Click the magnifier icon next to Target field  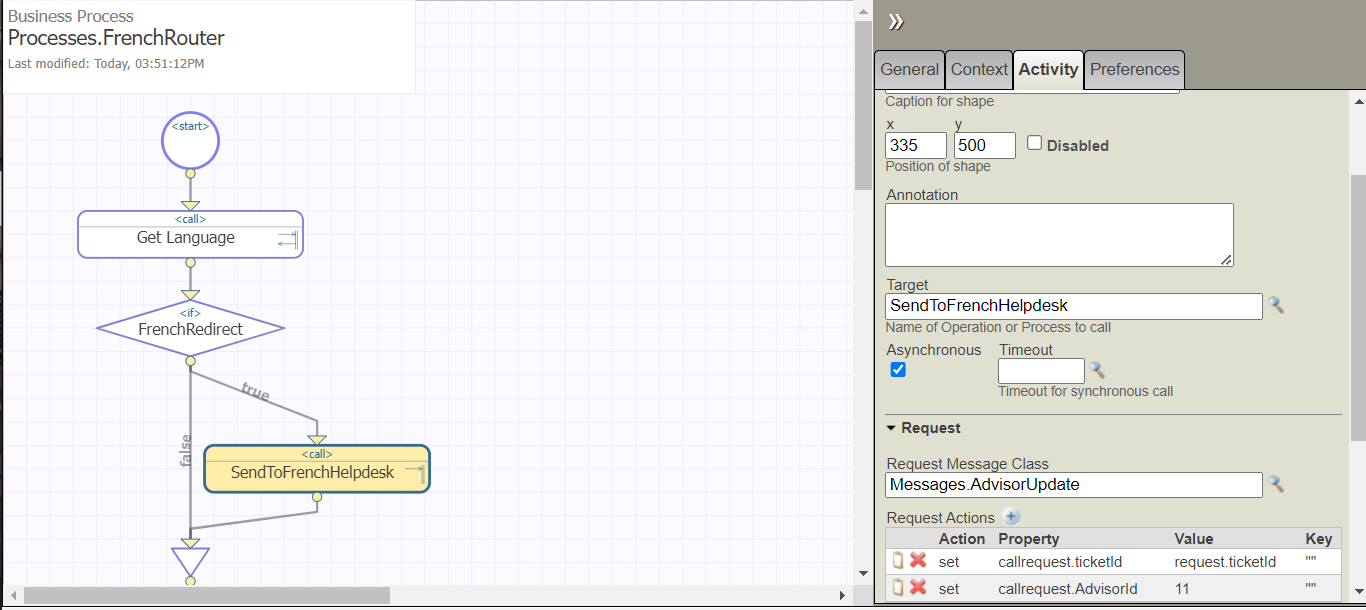pyautogui.click(x=1276, y=305)
